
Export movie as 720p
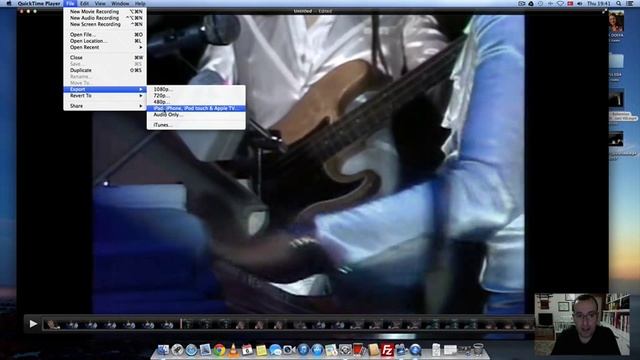click(196, 96)
